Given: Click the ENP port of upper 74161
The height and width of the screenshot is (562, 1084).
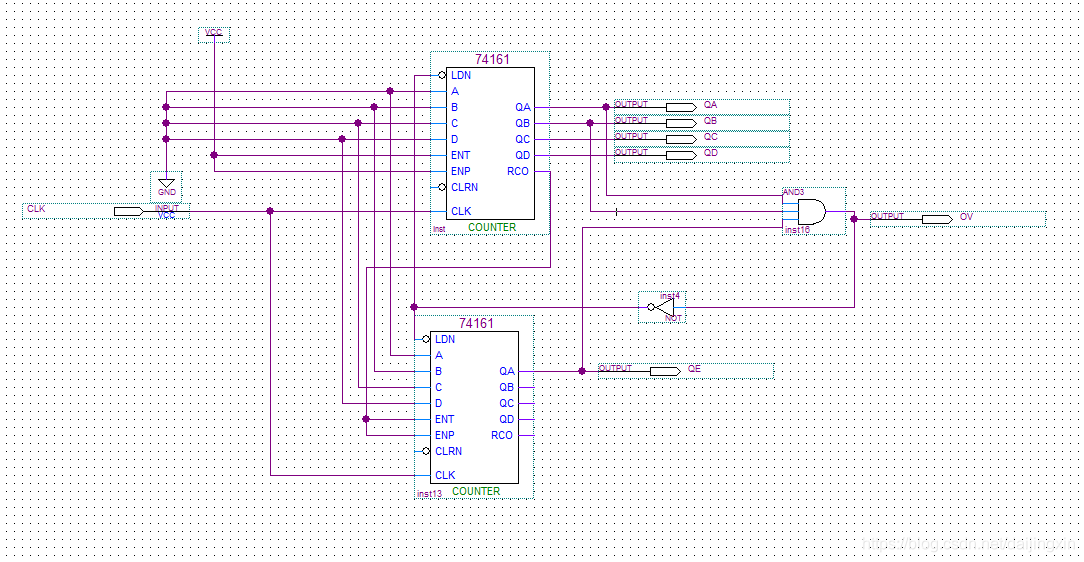Looking at the screenshot, I should (460, 171).
